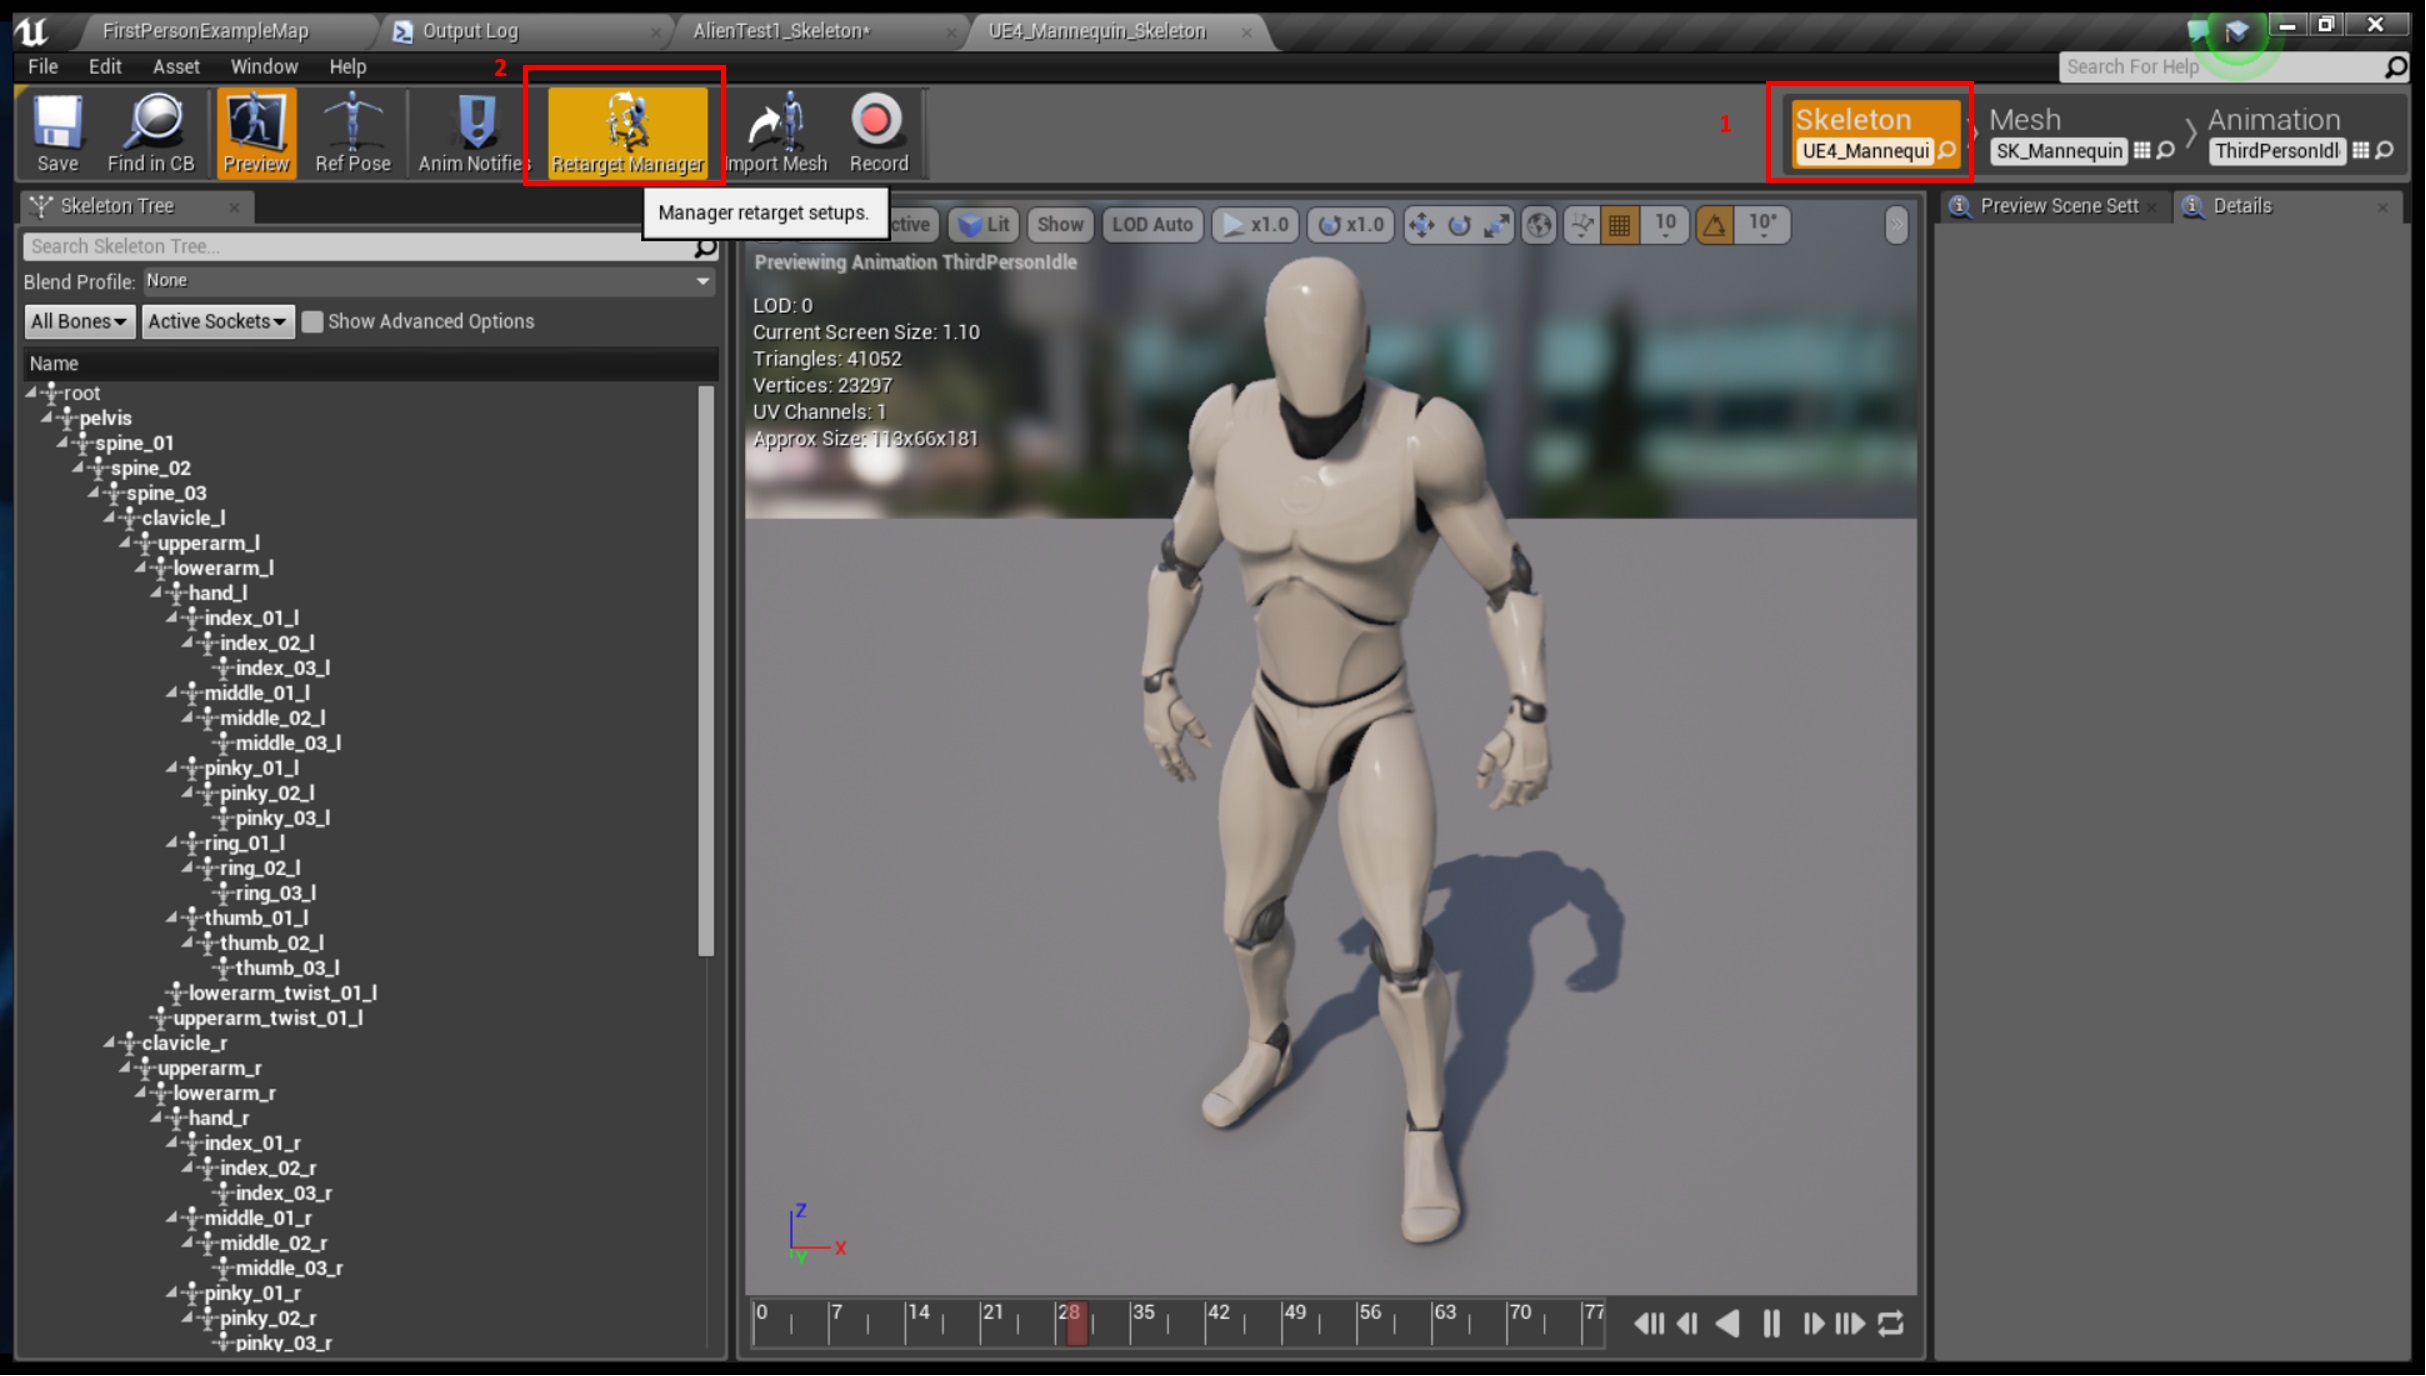Open the File menu
2426x1376 pixels.
pos(43,67)
